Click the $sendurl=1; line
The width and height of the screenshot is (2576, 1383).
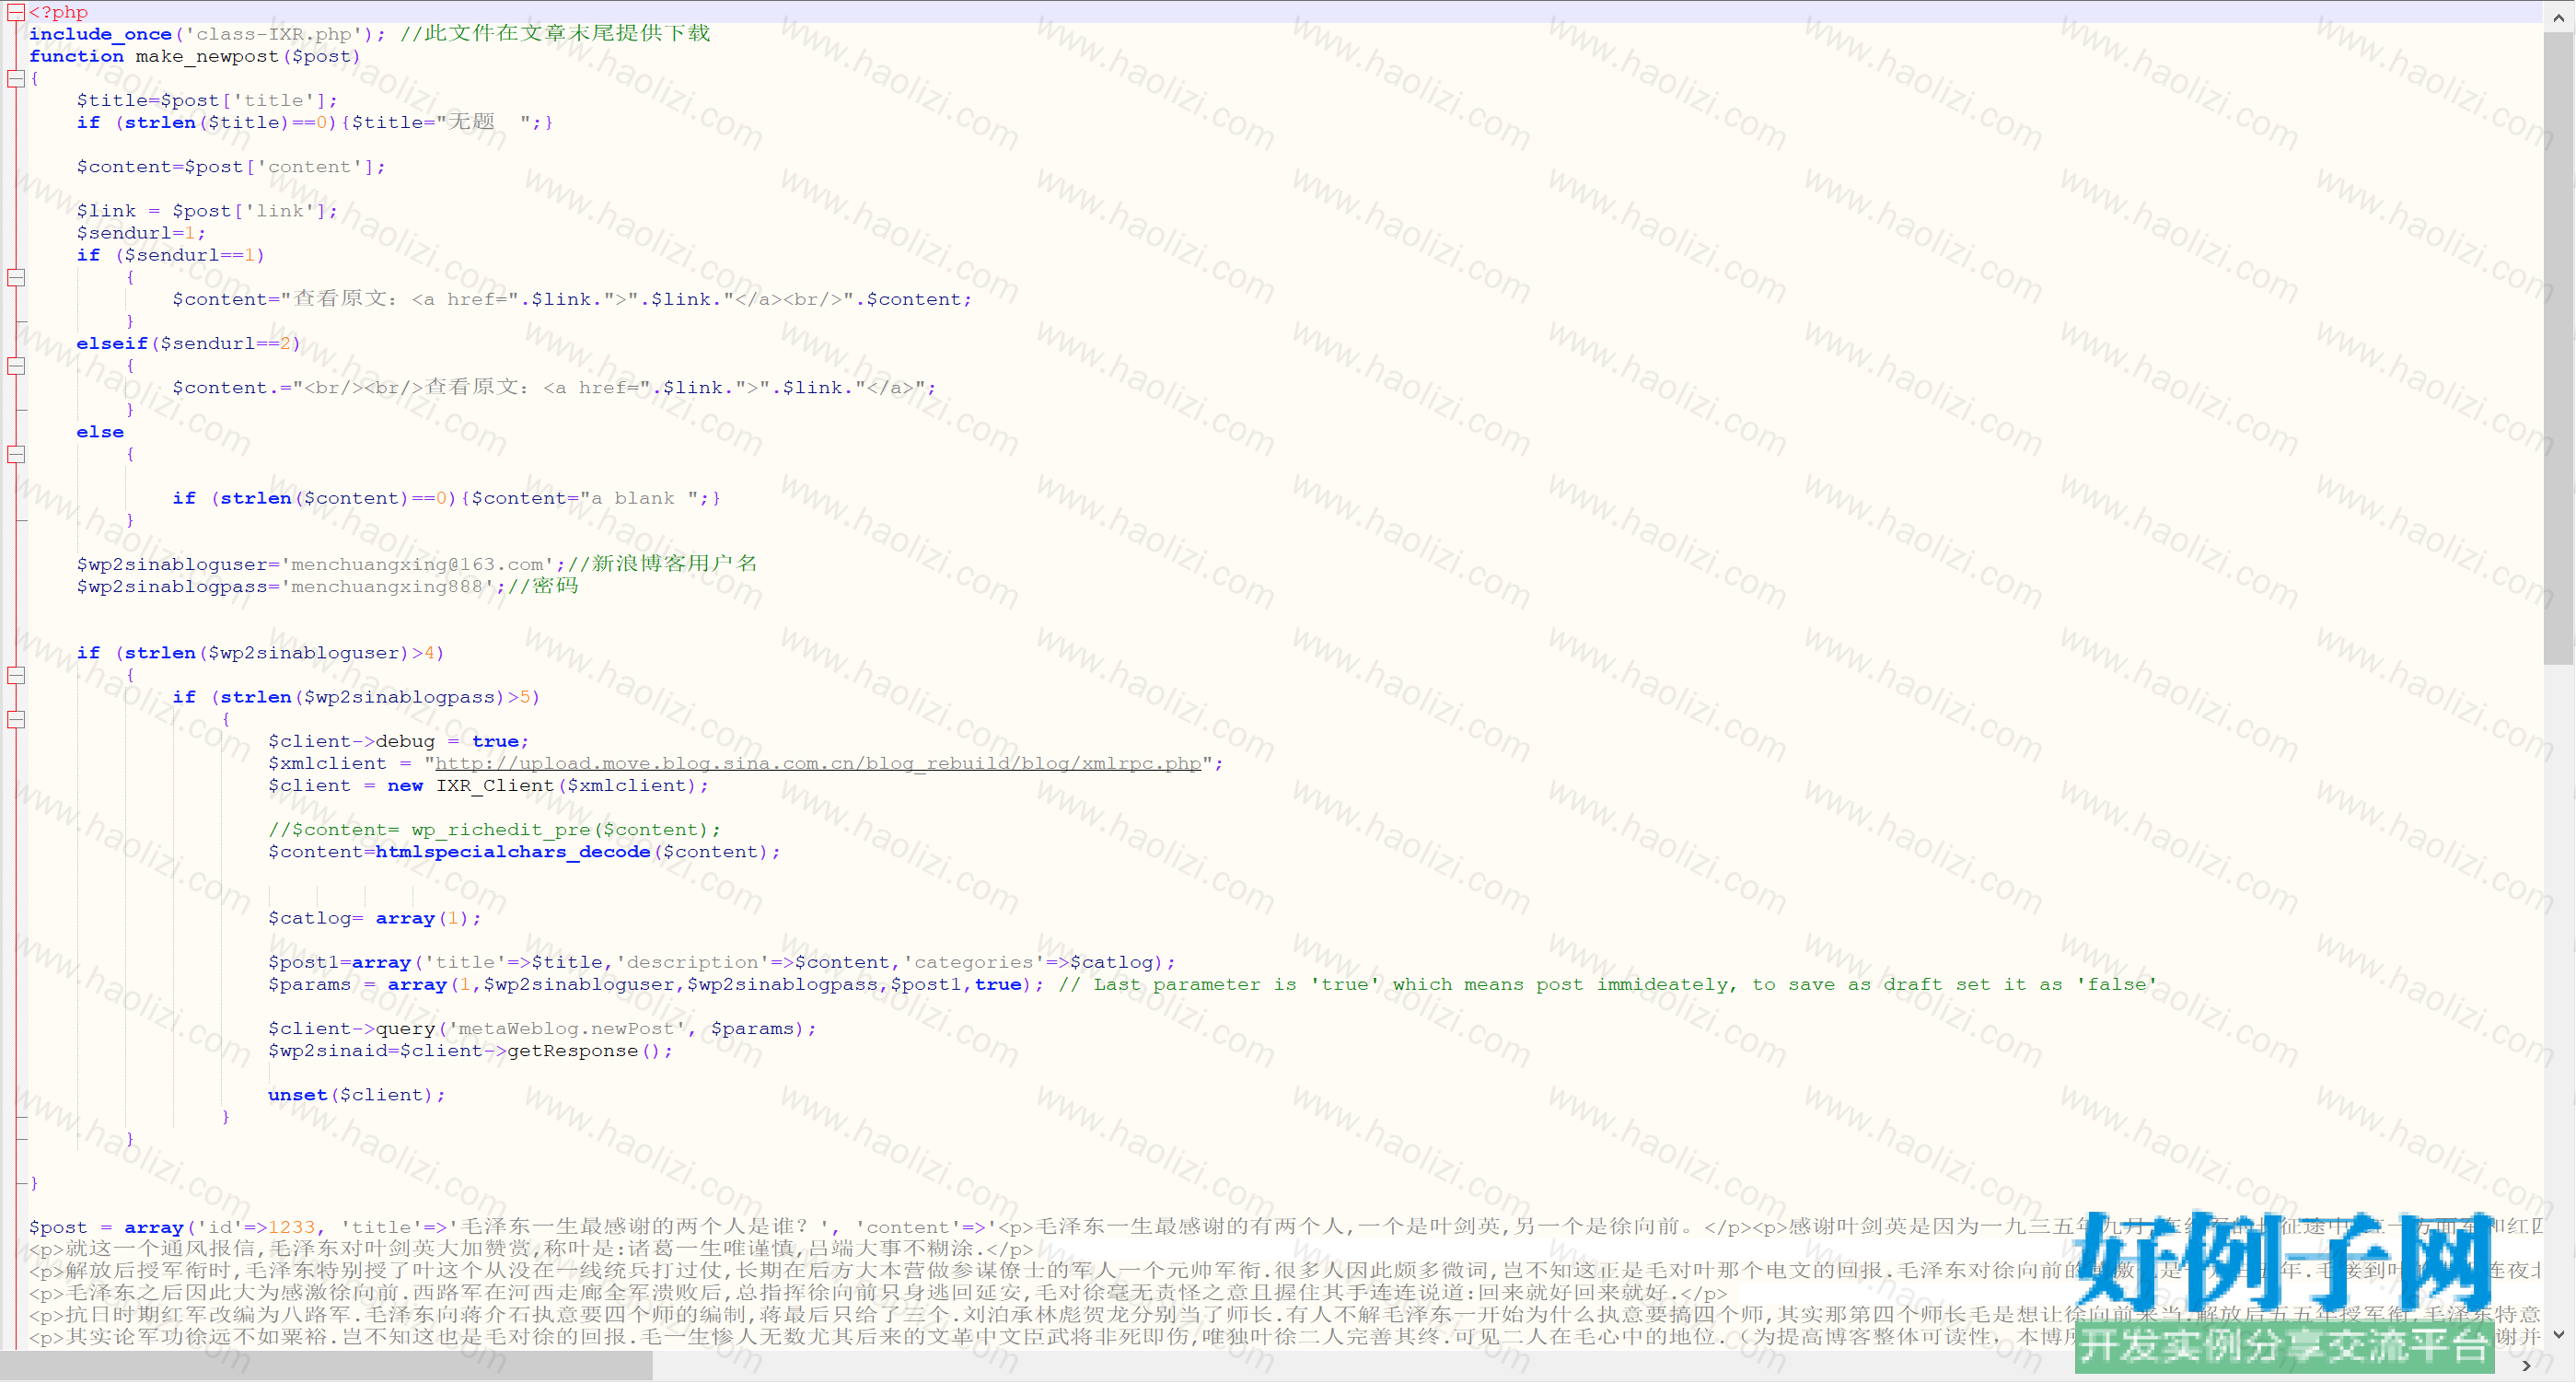[141, 232]
